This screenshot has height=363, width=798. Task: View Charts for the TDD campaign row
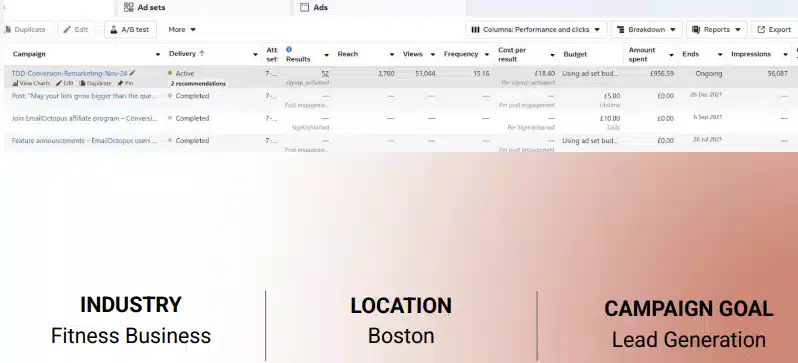pos(31,83)
